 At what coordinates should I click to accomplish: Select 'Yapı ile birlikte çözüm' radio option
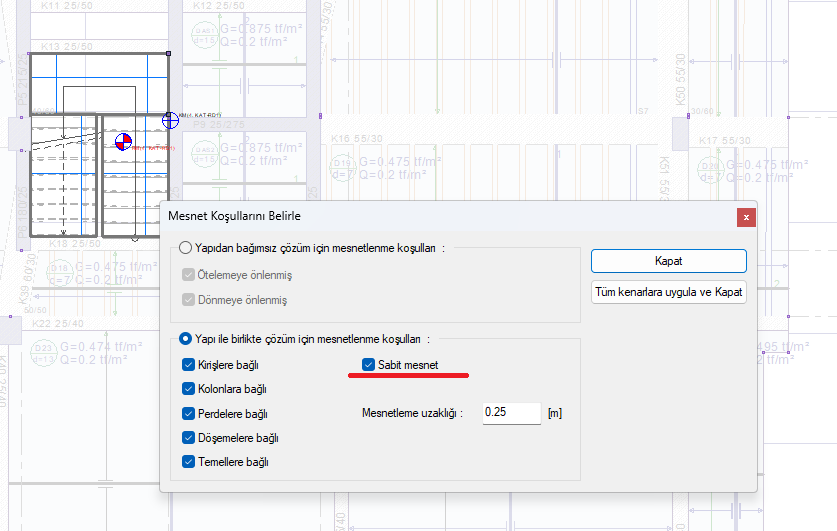click(186, 339)
